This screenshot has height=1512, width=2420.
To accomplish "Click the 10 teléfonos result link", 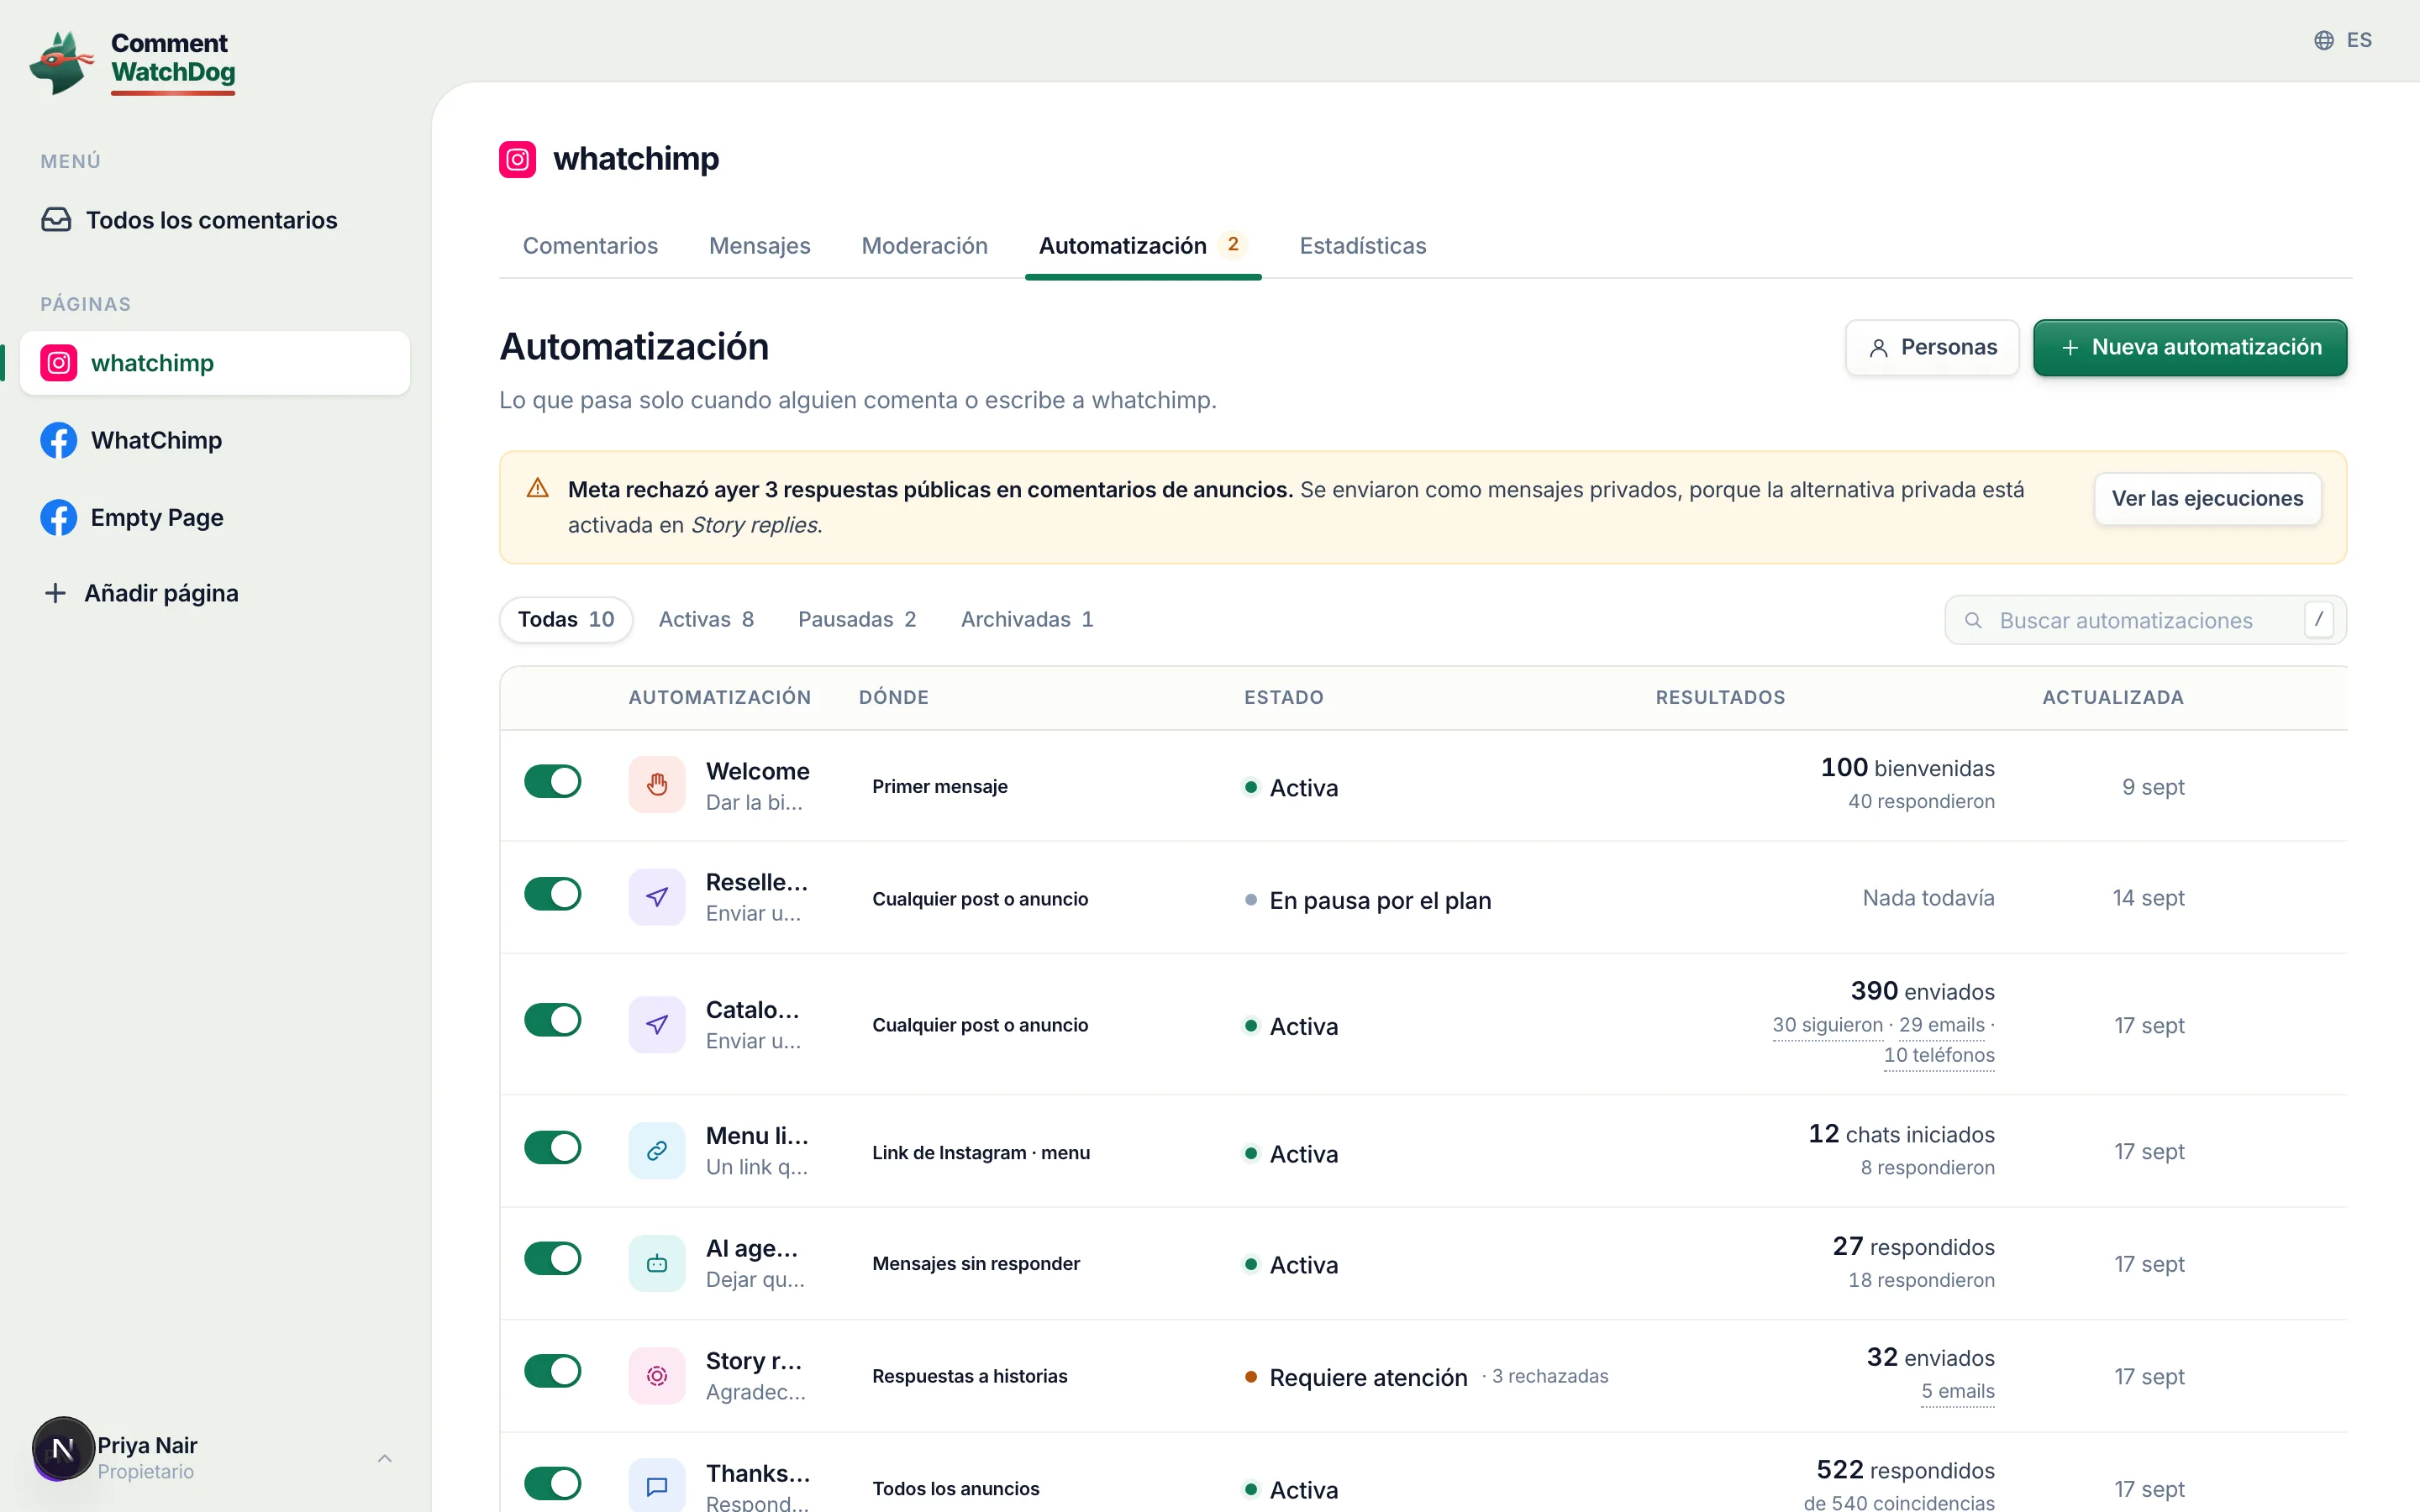I will [x=1939, y=1055].
